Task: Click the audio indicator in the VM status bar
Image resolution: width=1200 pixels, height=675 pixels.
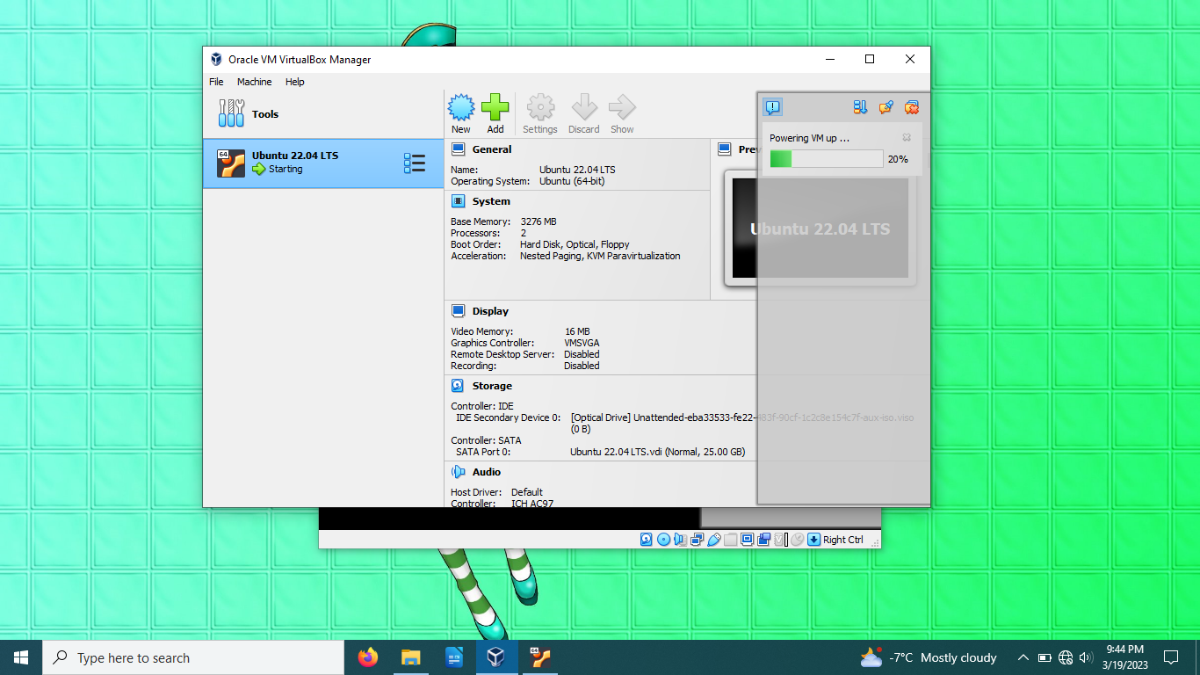Action: [x=680, y=540]
